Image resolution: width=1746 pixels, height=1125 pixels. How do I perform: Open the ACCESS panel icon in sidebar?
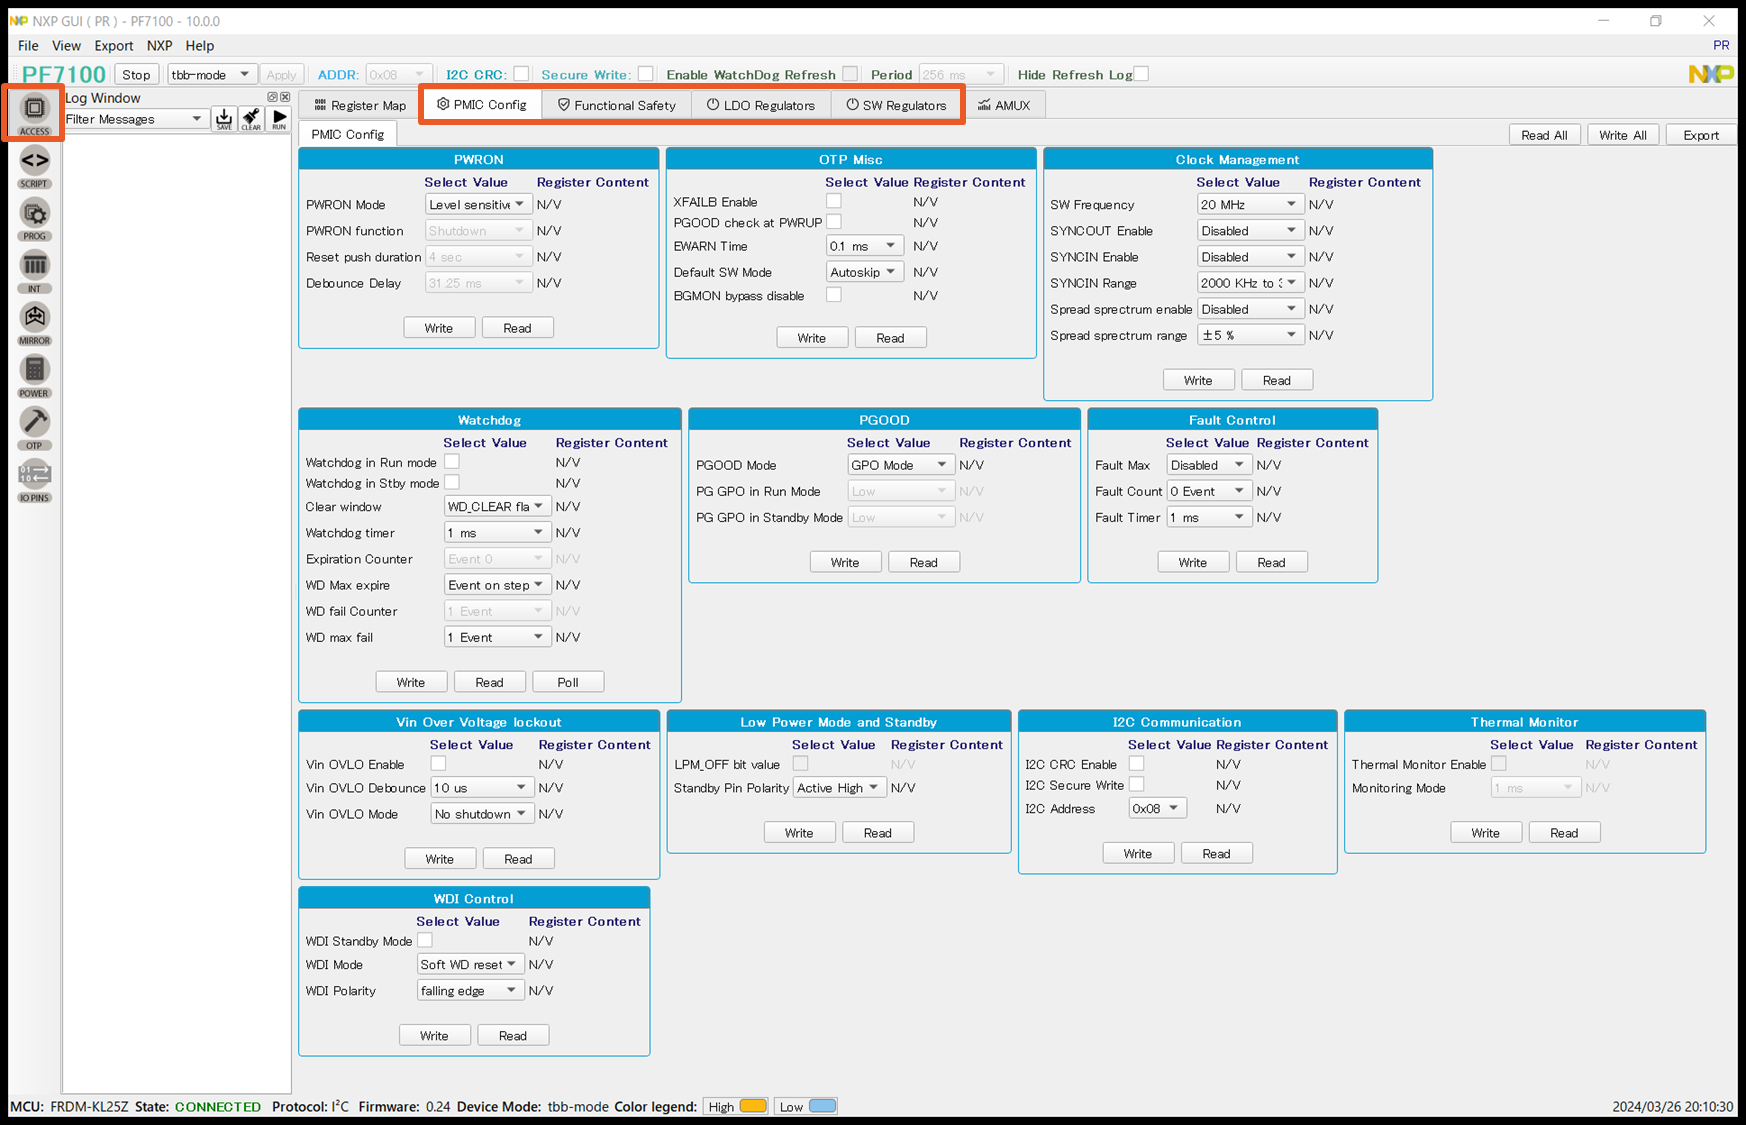pyautogui.click(x=34, y=112)
